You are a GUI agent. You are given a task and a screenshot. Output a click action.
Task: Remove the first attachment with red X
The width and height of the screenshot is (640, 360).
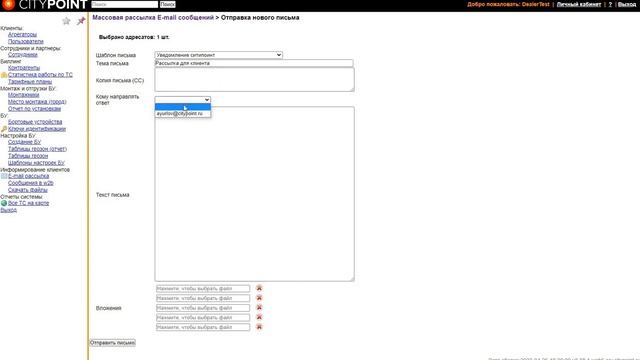[259, 288]
